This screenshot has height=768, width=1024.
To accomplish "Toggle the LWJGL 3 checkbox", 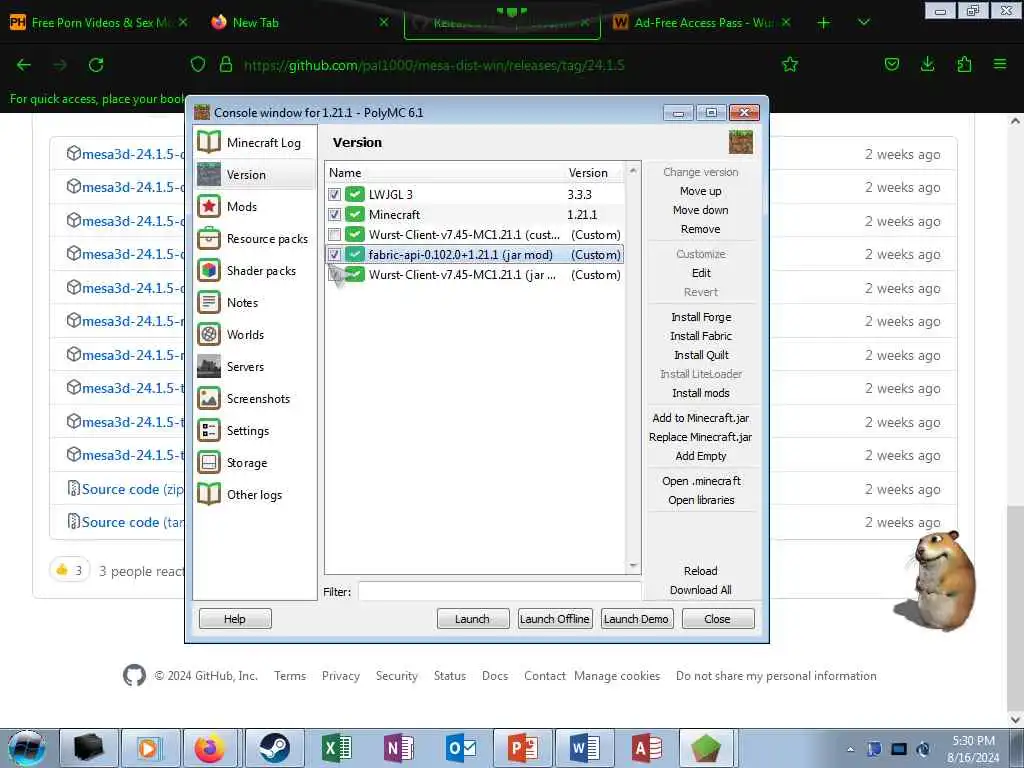I will click(334, 195).
